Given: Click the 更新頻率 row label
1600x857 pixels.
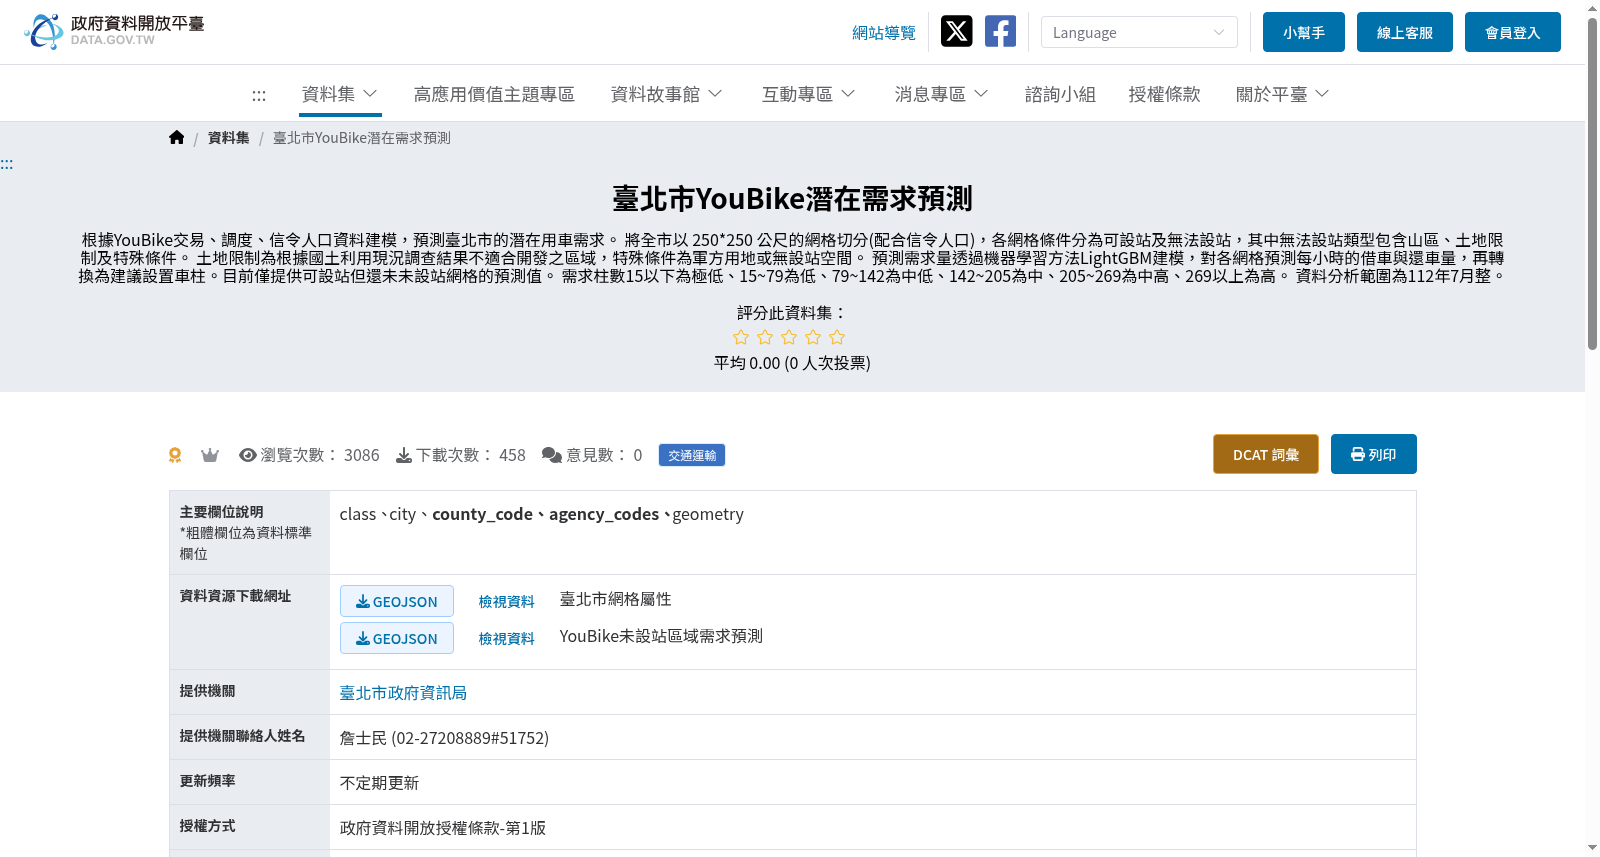Looking at the screenshot, I should point(208,781).
